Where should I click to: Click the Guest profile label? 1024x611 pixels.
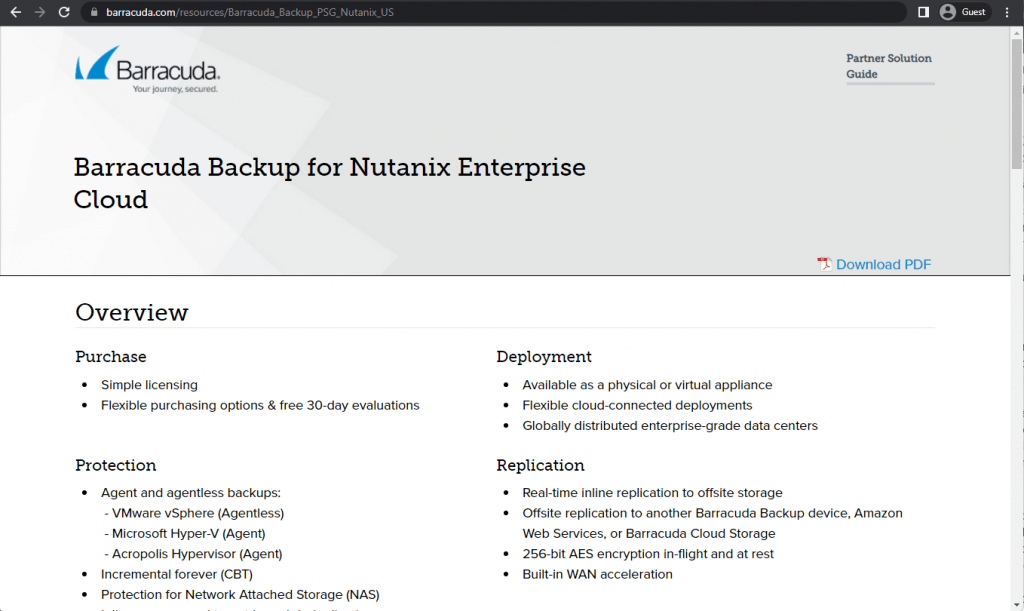point(973,12)
